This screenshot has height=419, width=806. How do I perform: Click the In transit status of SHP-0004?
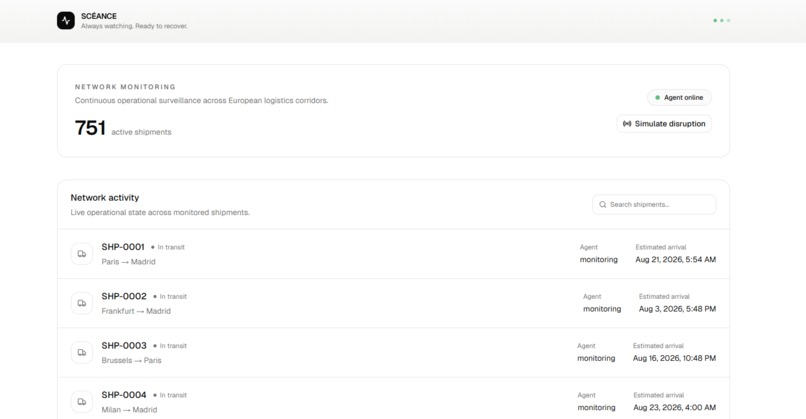pos(170,395)
